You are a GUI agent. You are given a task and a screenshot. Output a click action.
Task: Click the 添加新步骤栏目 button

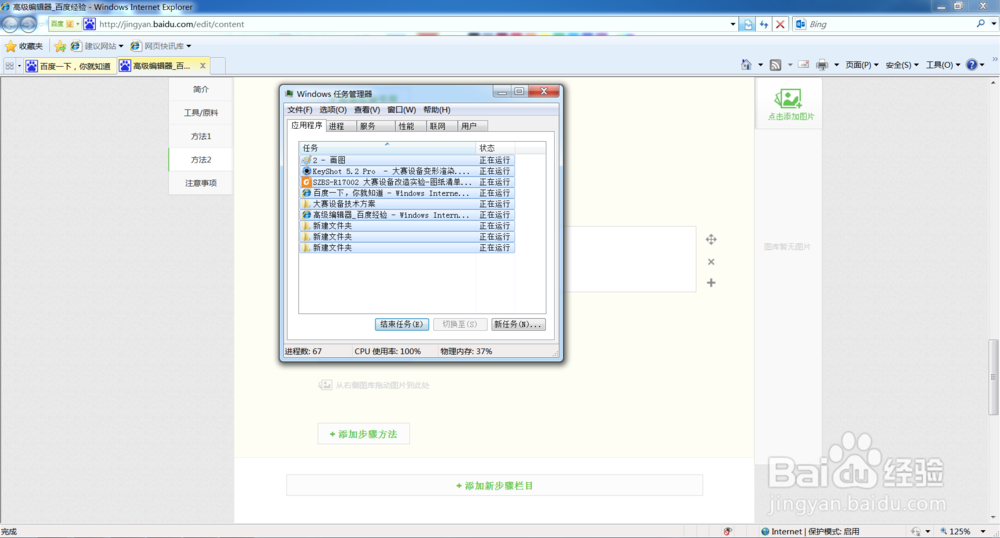point(494,486)
